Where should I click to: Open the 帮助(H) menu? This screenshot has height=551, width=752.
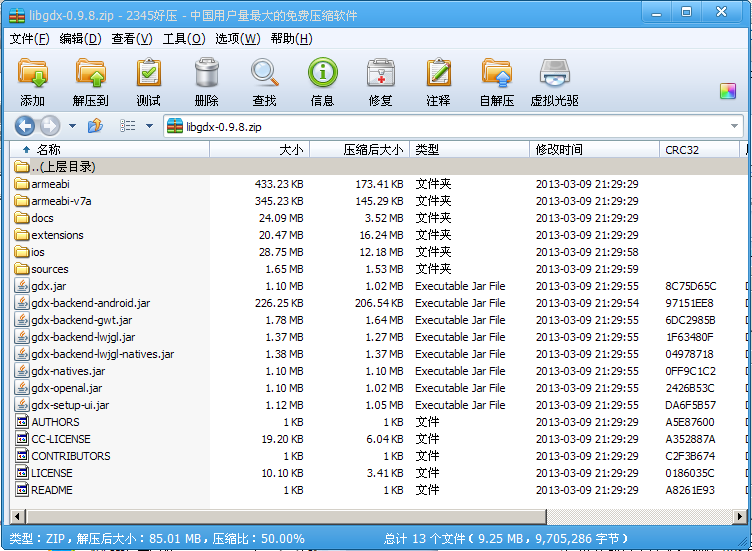coord(291,39)
